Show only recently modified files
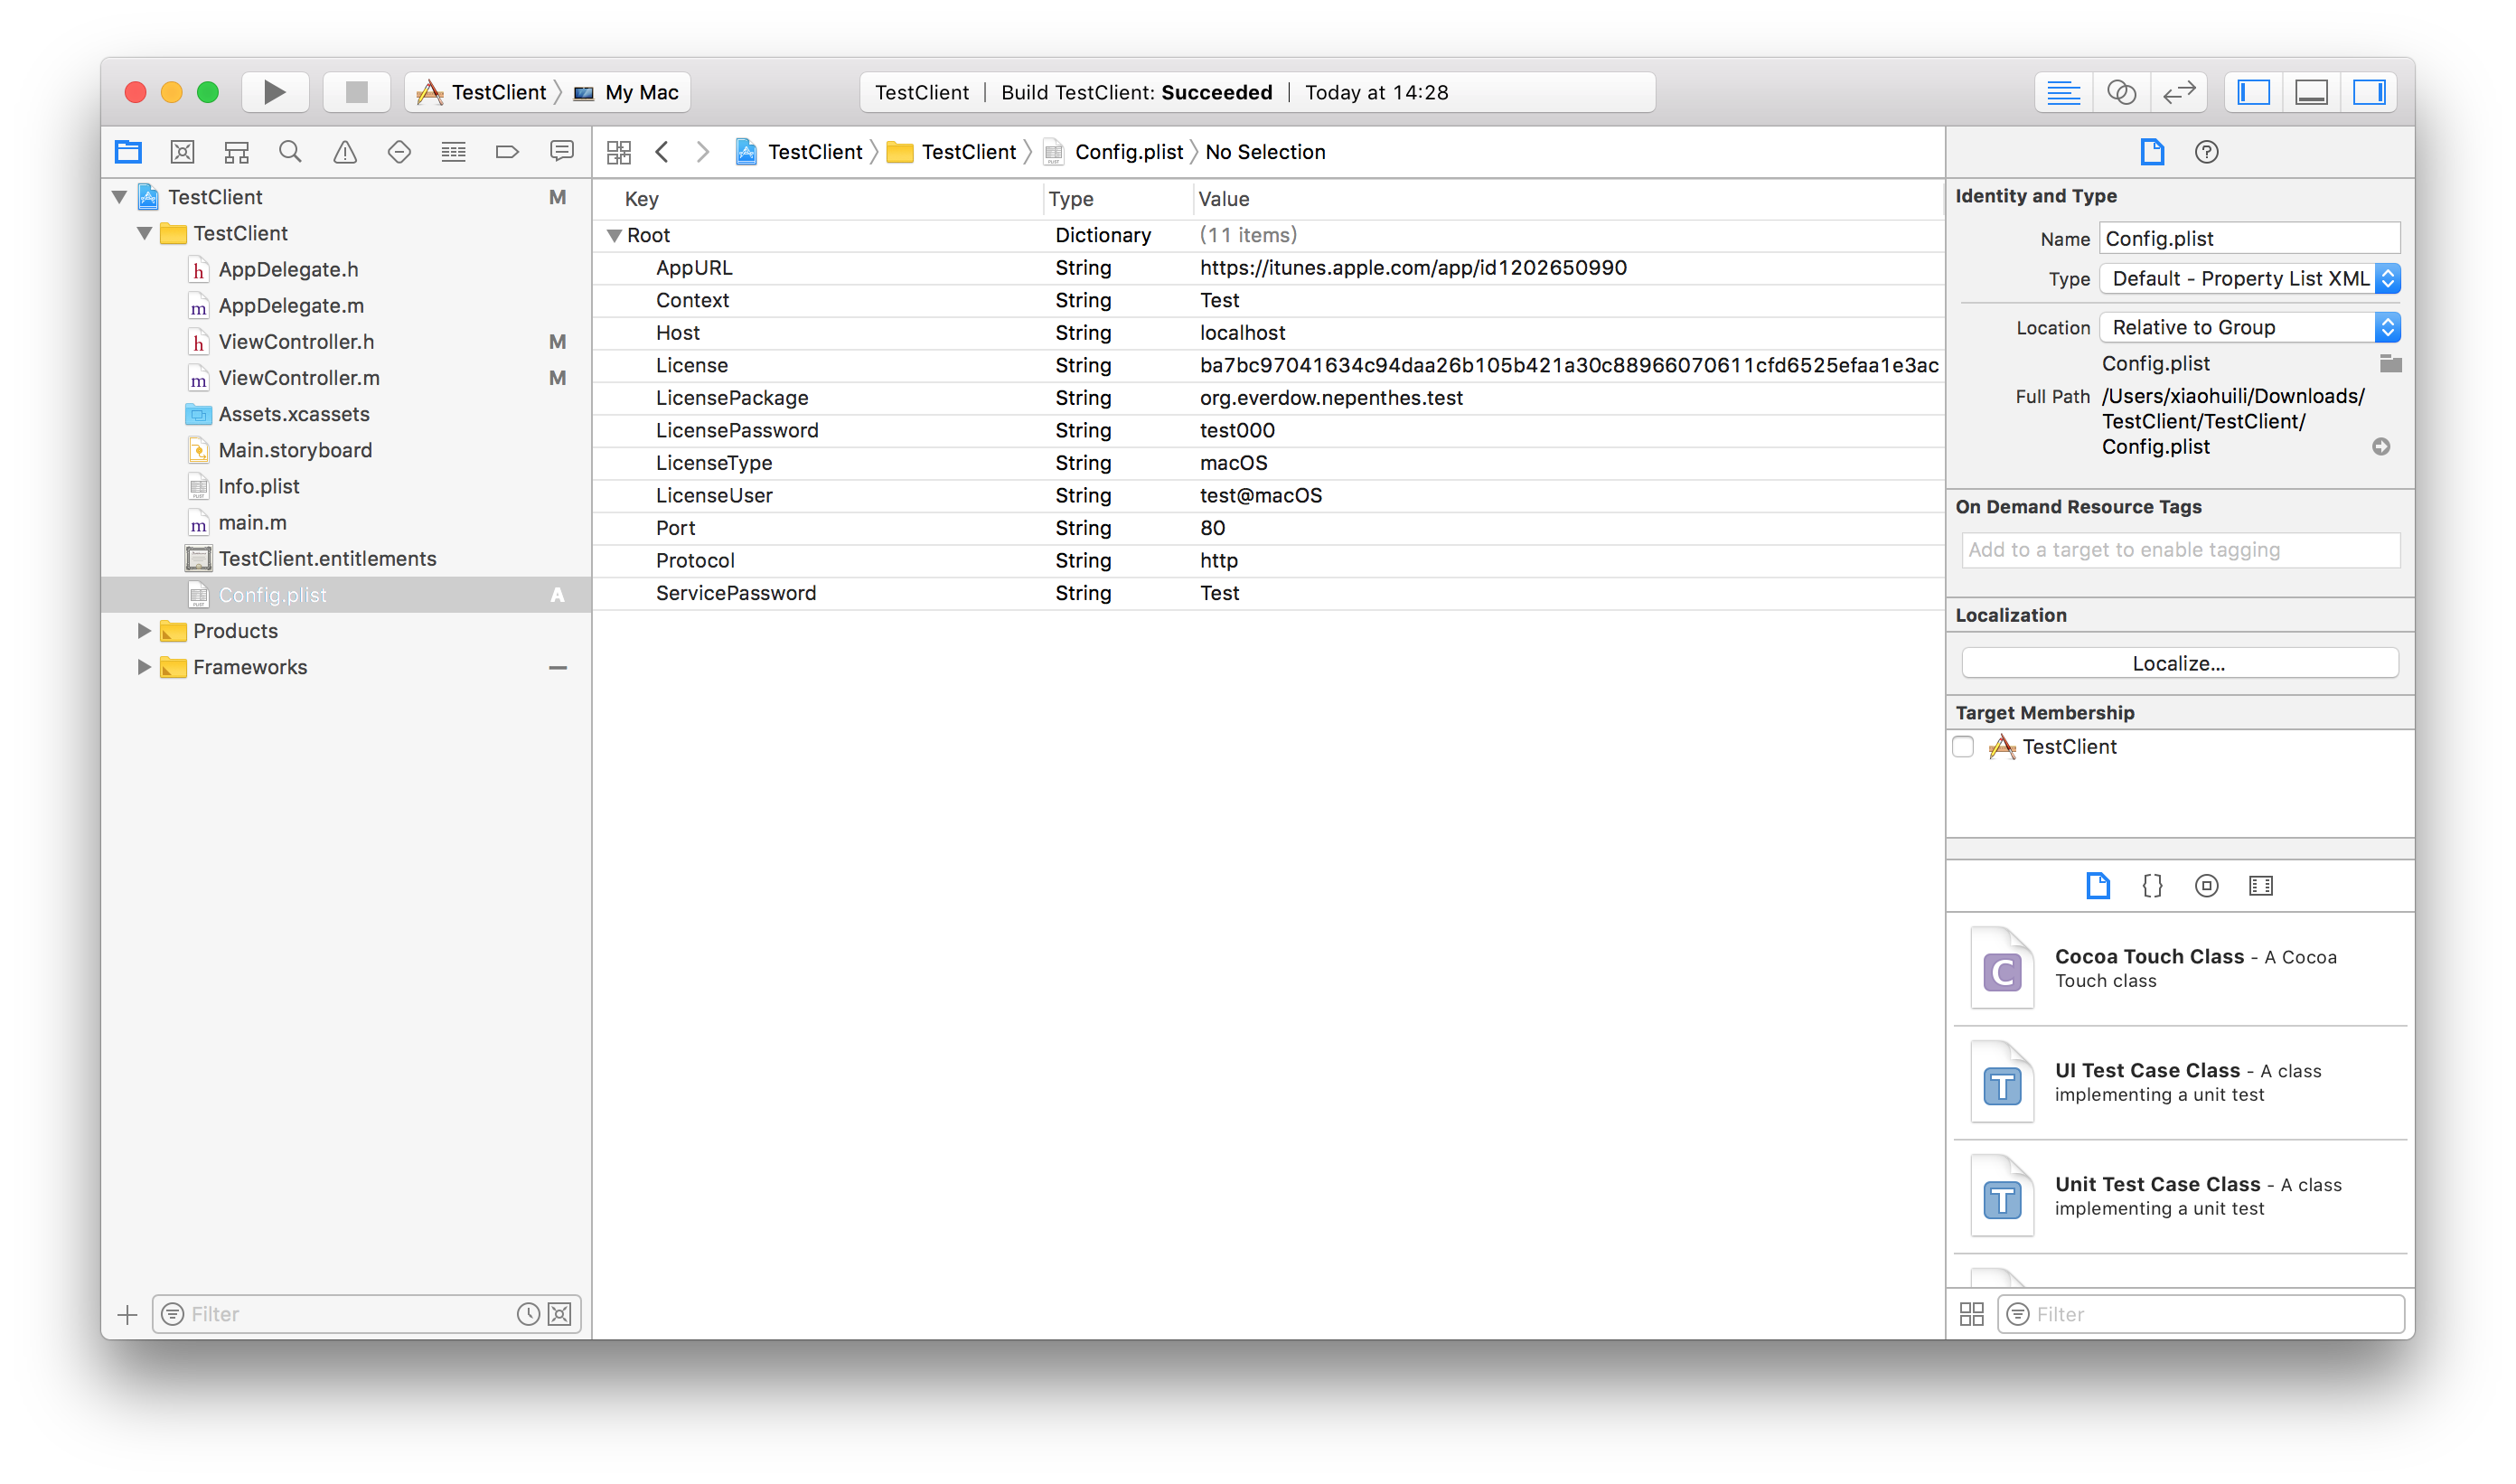This screenshot has width=2516, height=1484. coord(528,1314)
